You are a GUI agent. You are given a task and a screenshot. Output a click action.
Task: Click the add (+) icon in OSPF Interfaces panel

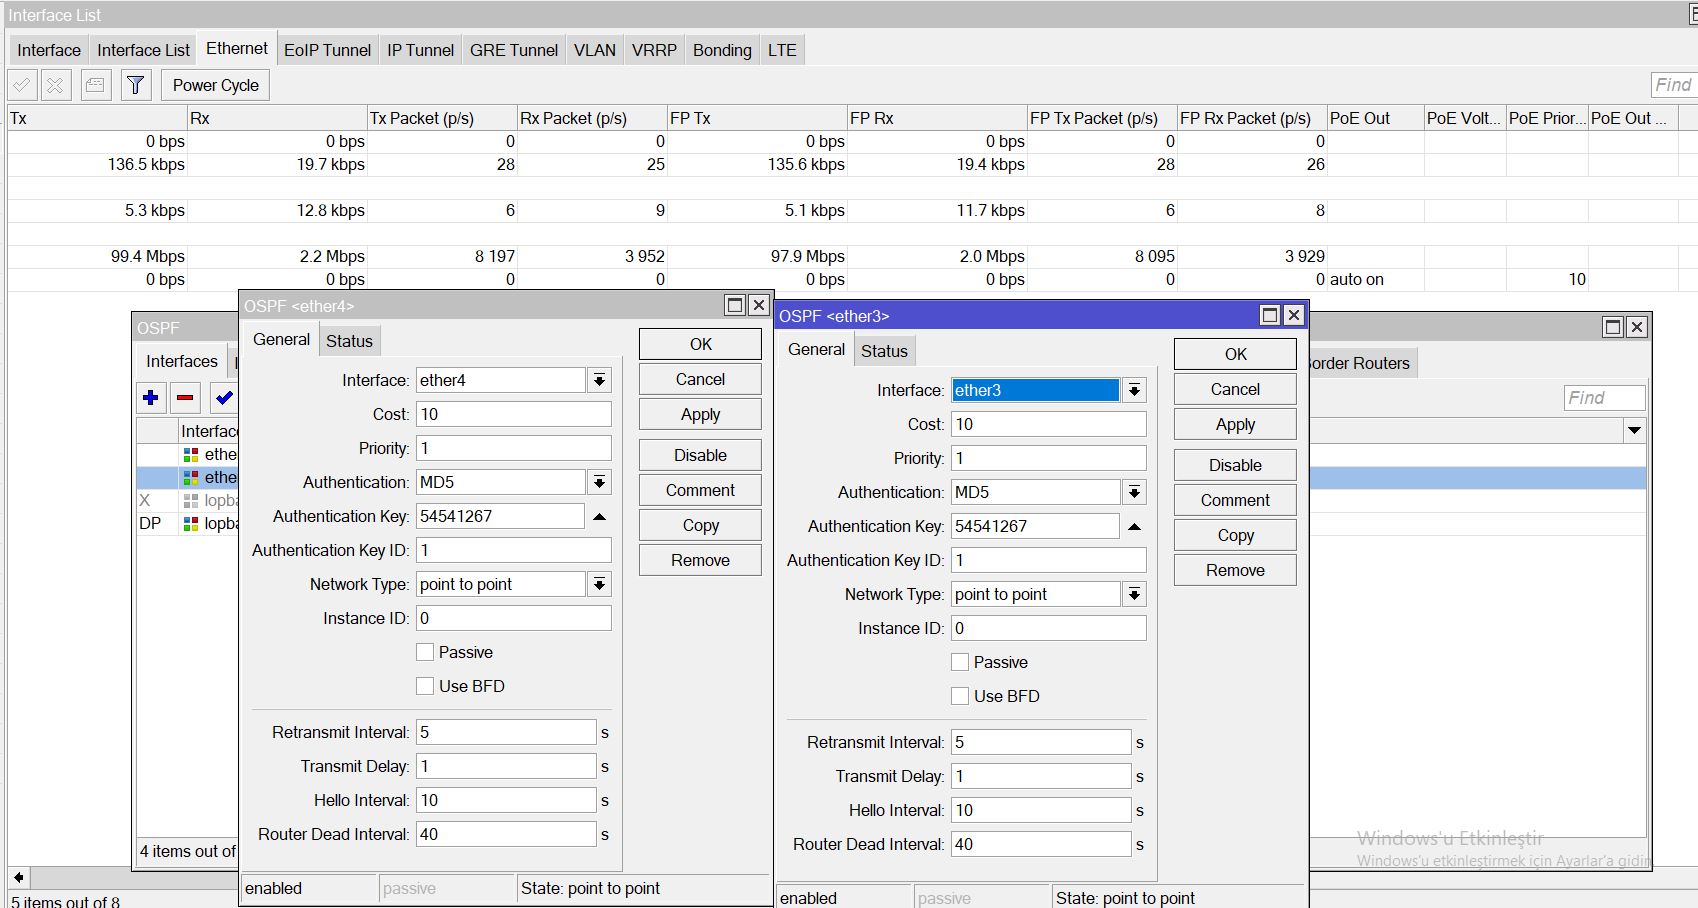(x=151, y=398)
